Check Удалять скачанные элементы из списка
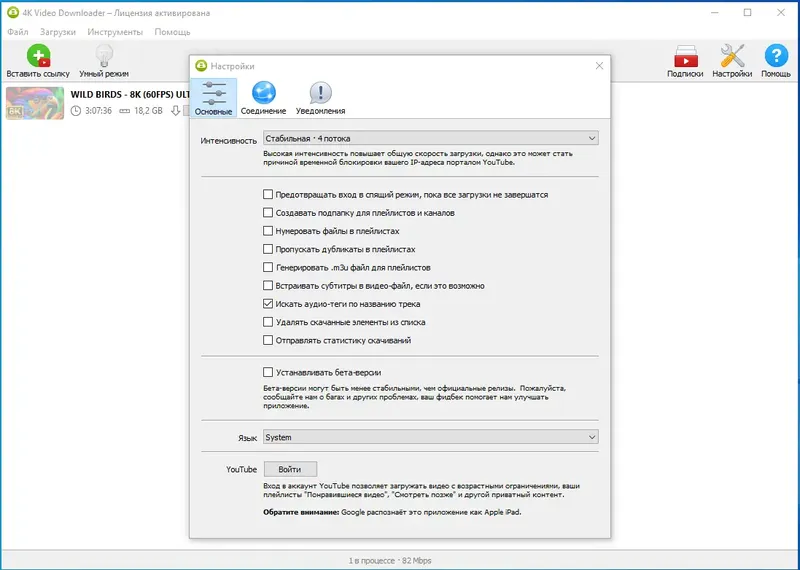The image size is (800, 570). click(x=268, y=322)
